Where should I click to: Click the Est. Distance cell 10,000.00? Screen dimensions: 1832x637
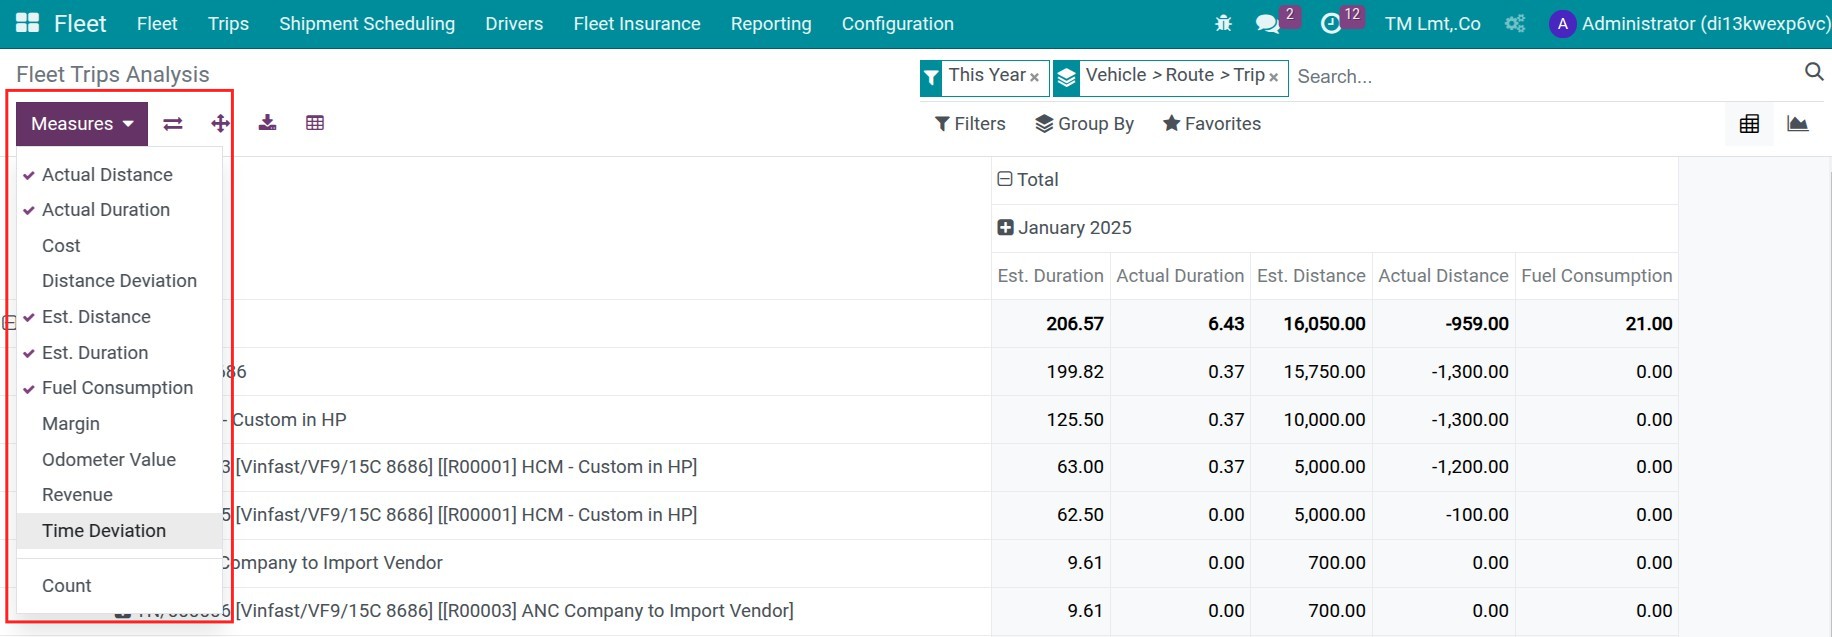coord(1311,420)
